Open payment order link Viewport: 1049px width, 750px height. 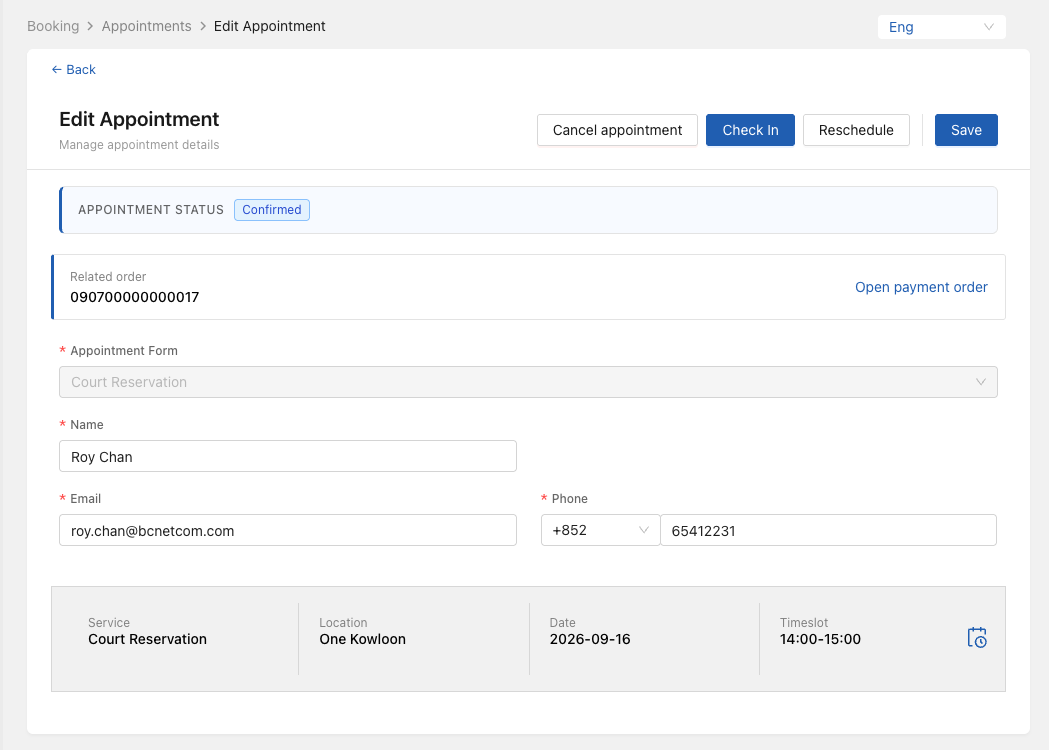point(921,287)
